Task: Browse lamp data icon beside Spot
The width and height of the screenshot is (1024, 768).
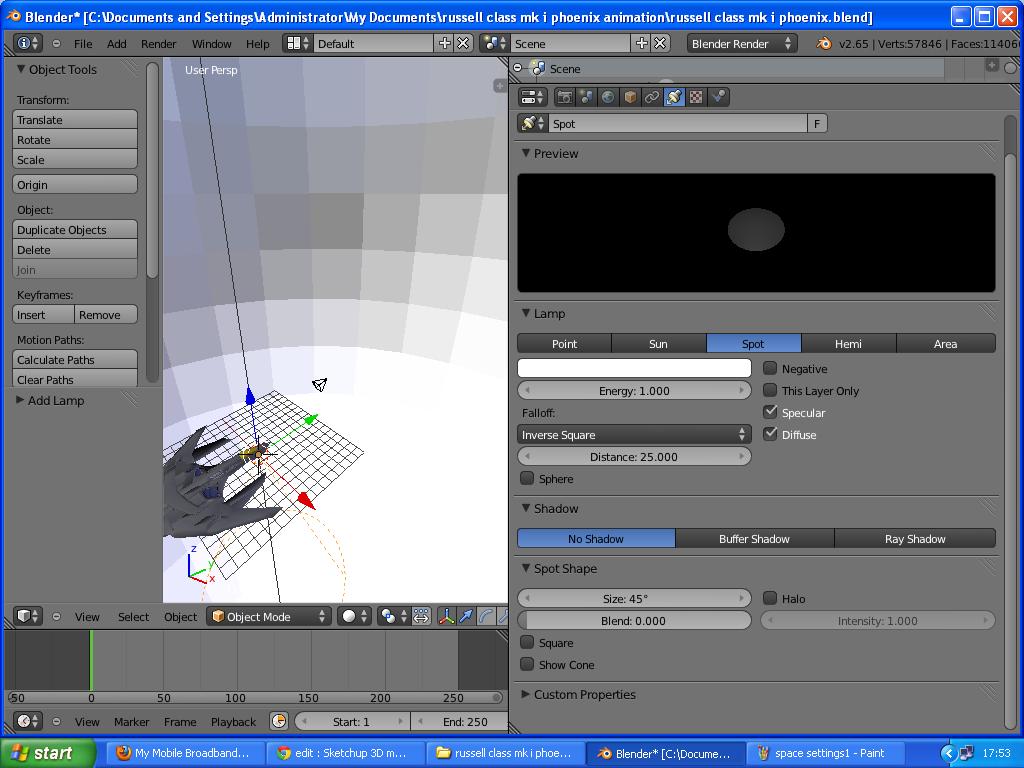Action: tap(532, 123)
